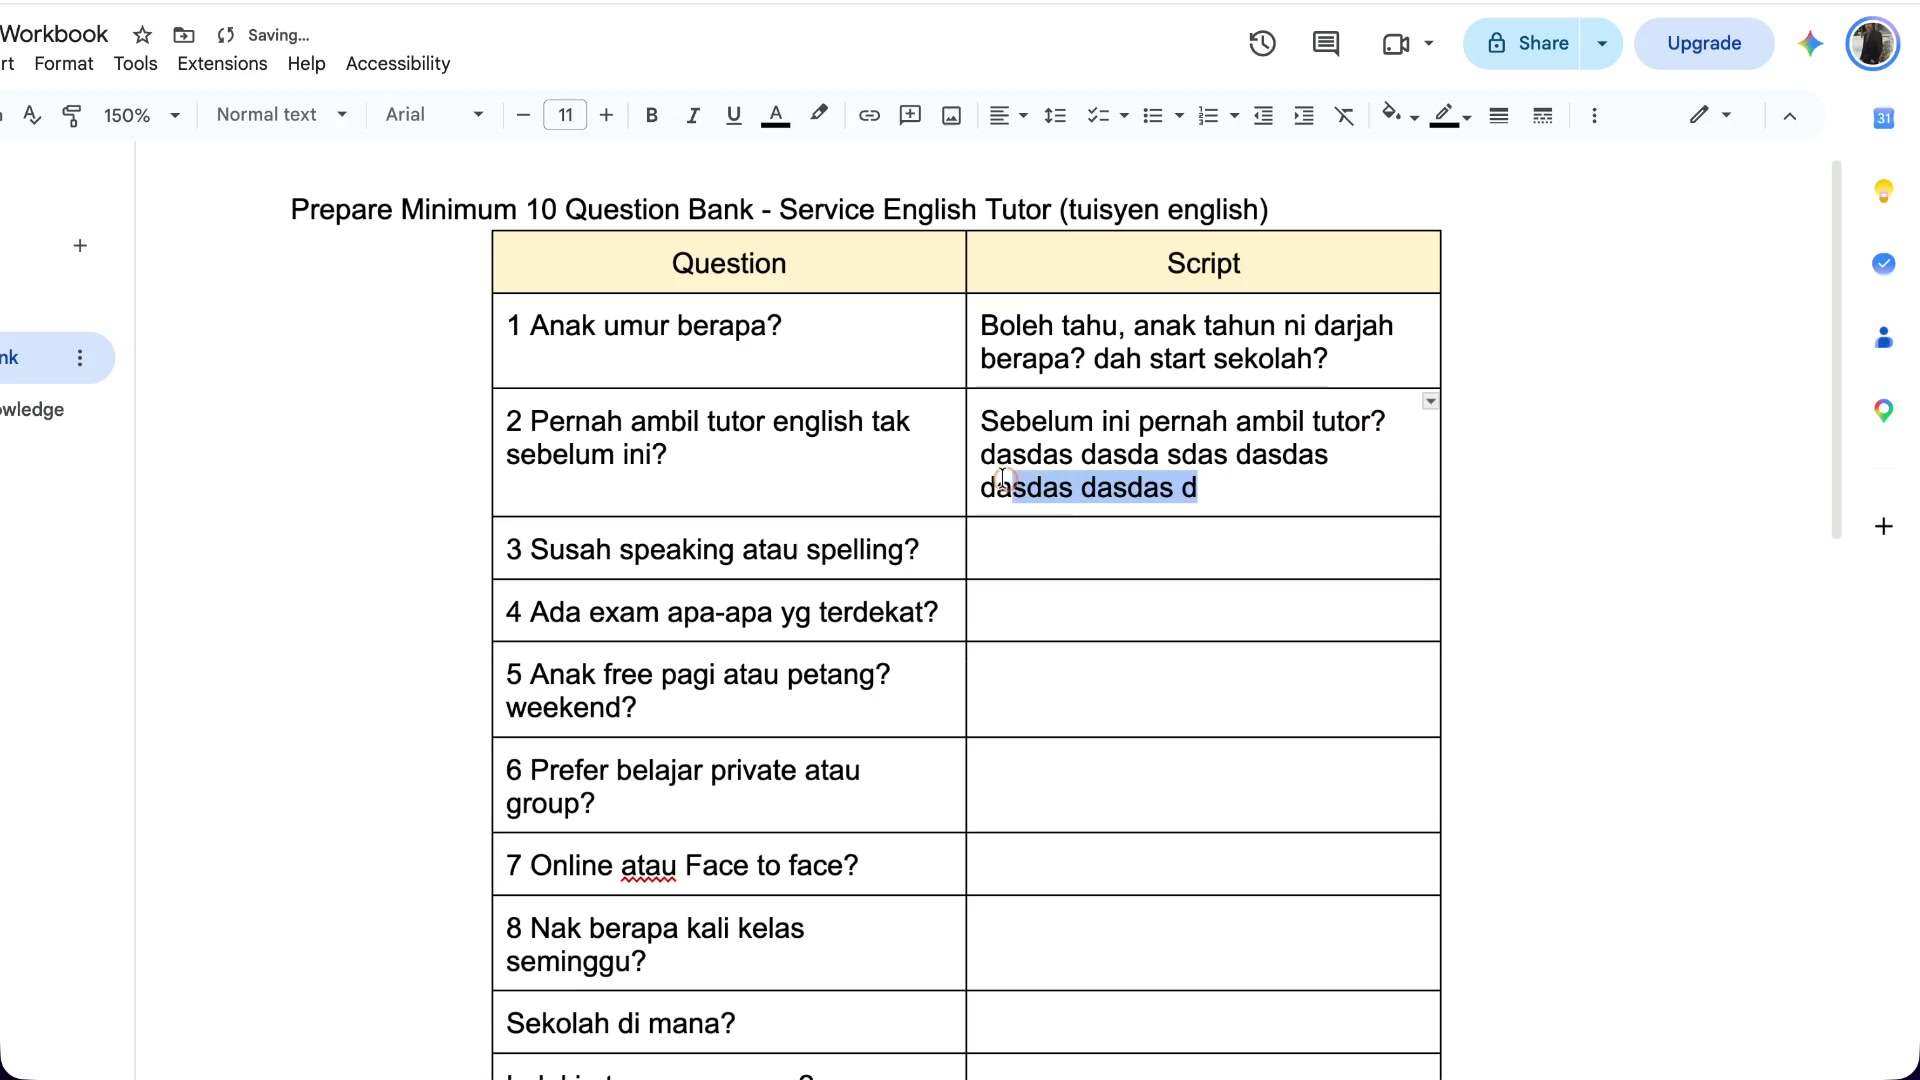The image size is (1920, 1080).
Task: Click the Upgrade button
Action: tap(1704, 43)
